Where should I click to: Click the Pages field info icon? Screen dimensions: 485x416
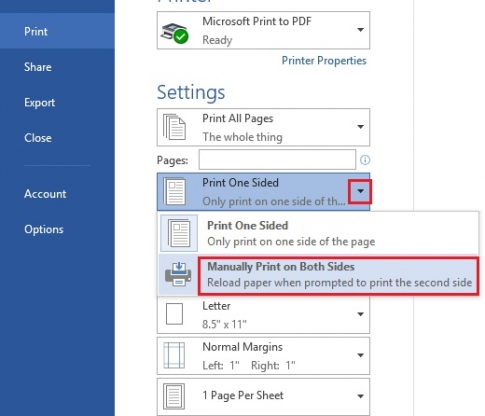365,160
